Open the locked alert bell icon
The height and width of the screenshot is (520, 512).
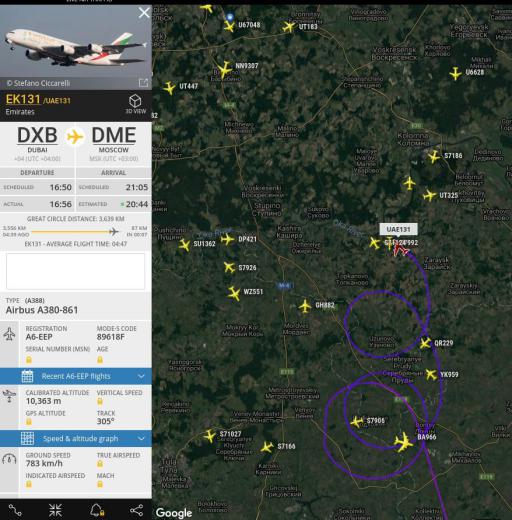click(97, 510)
